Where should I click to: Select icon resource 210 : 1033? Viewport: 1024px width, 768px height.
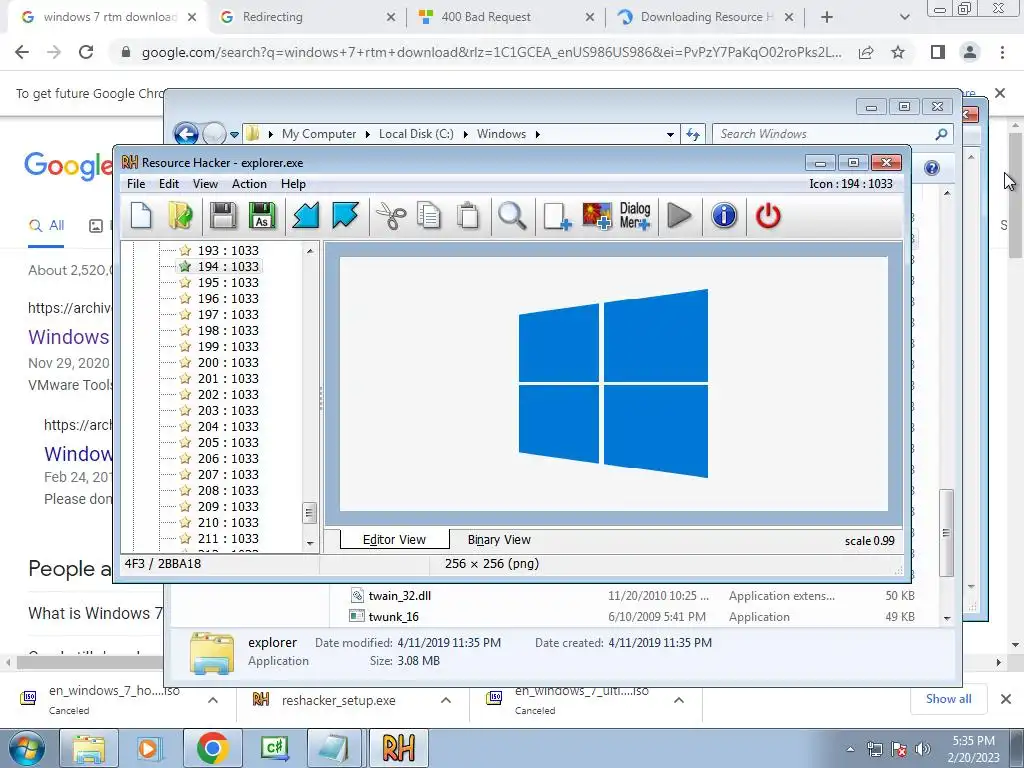228,522
